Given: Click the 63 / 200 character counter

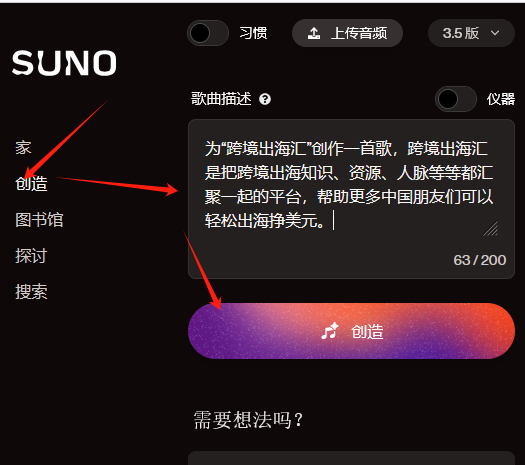Looking at the screenshot, I should click(479, 260).
